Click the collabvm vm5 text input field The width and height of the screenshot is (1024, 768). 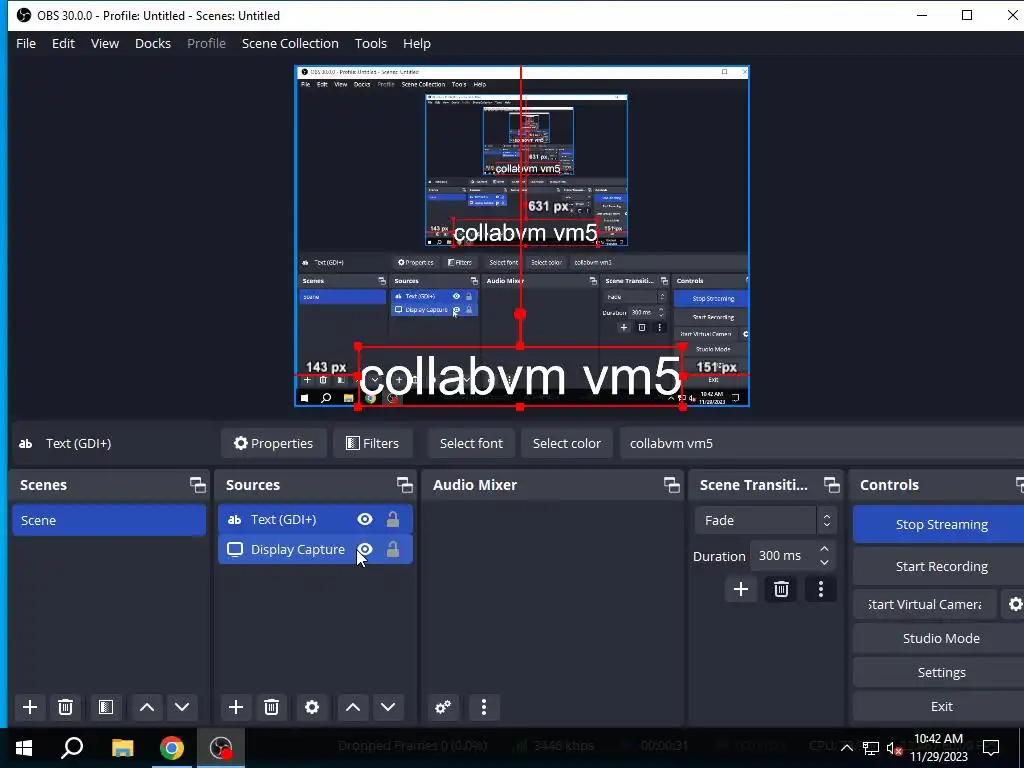tap(822, 443)
